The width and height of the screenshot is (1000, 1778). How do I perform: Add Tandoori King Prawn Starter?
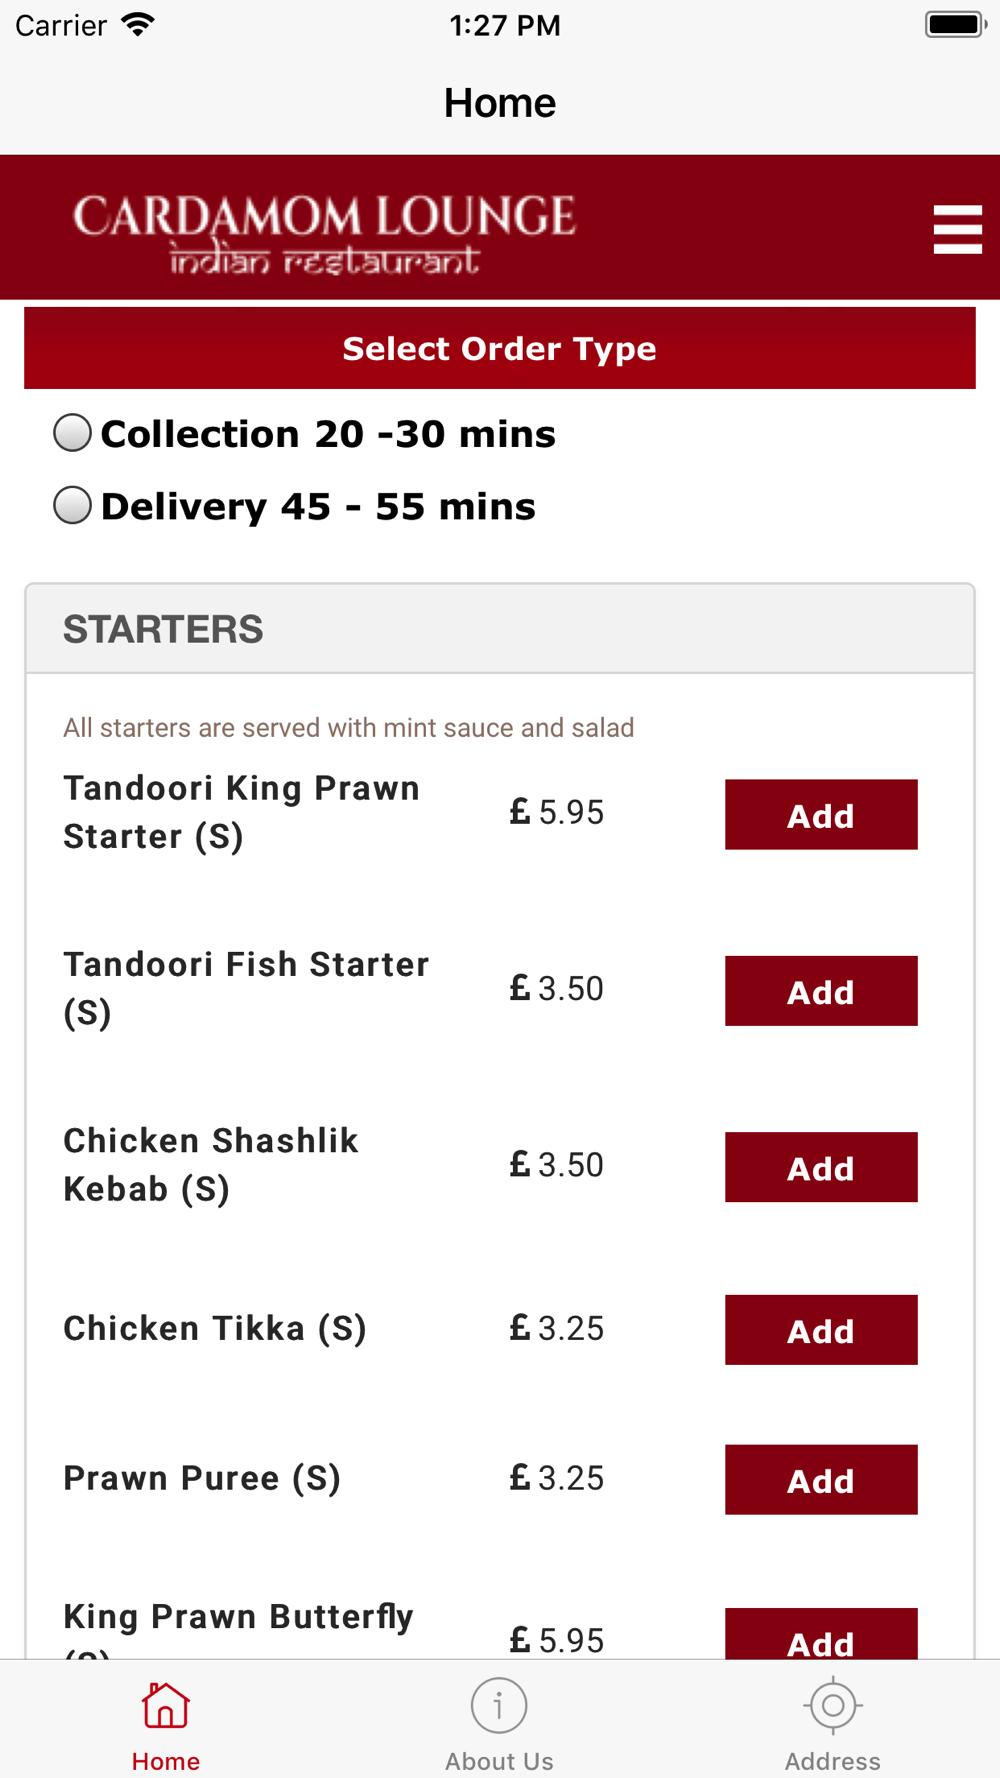[821, 814]
